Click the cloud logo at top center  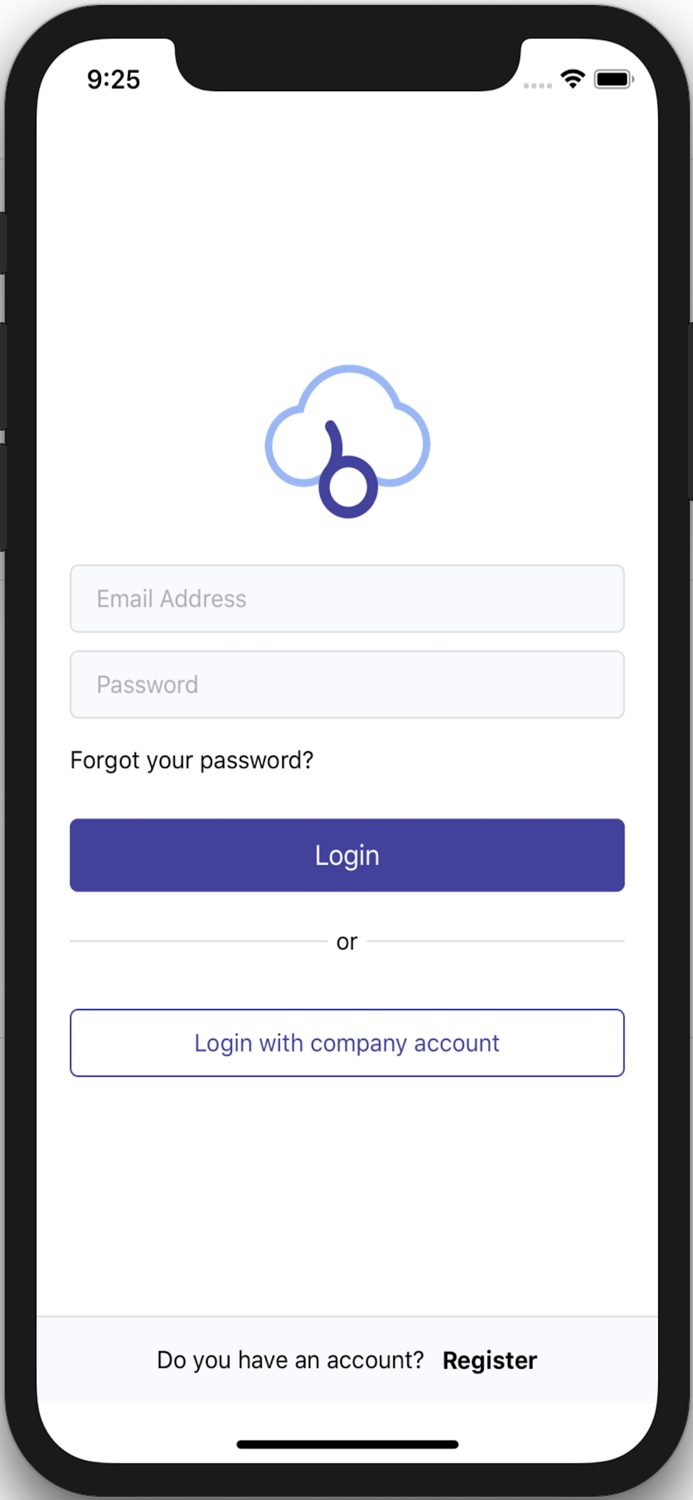pos(347,441)
